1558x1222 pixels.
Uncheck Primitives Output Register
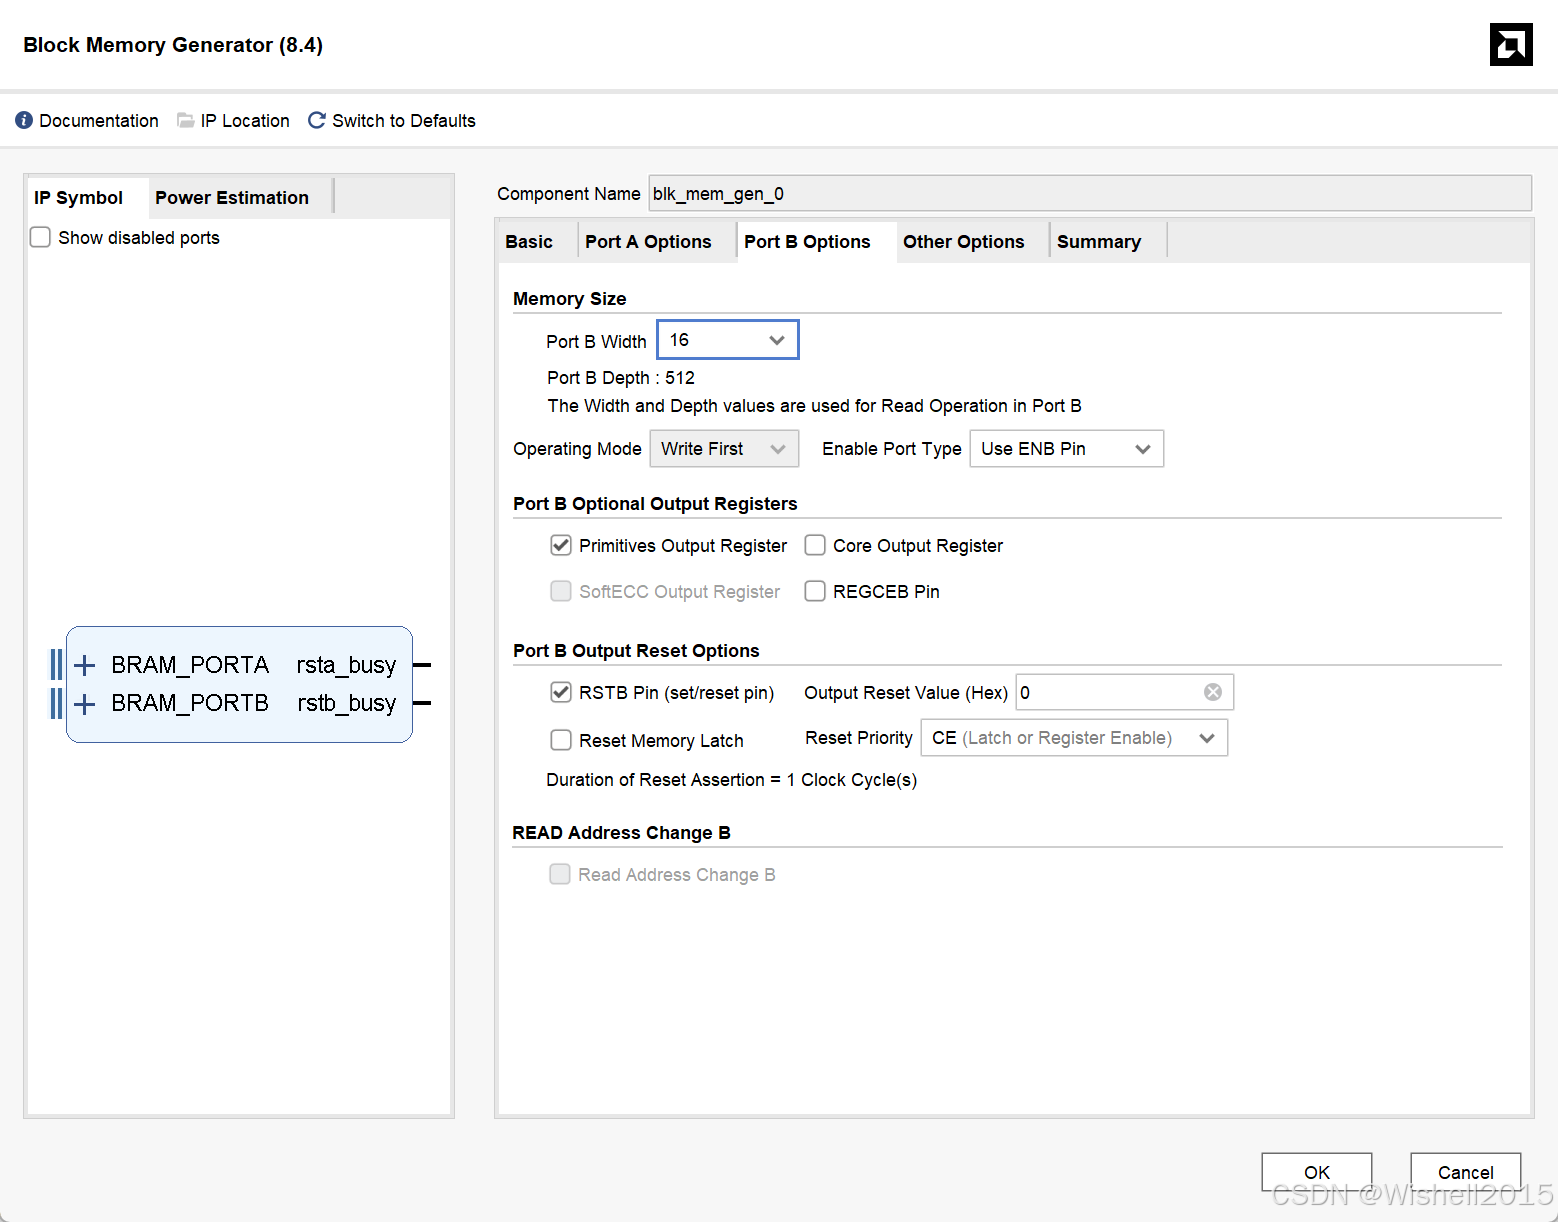[x=561, y=545]
